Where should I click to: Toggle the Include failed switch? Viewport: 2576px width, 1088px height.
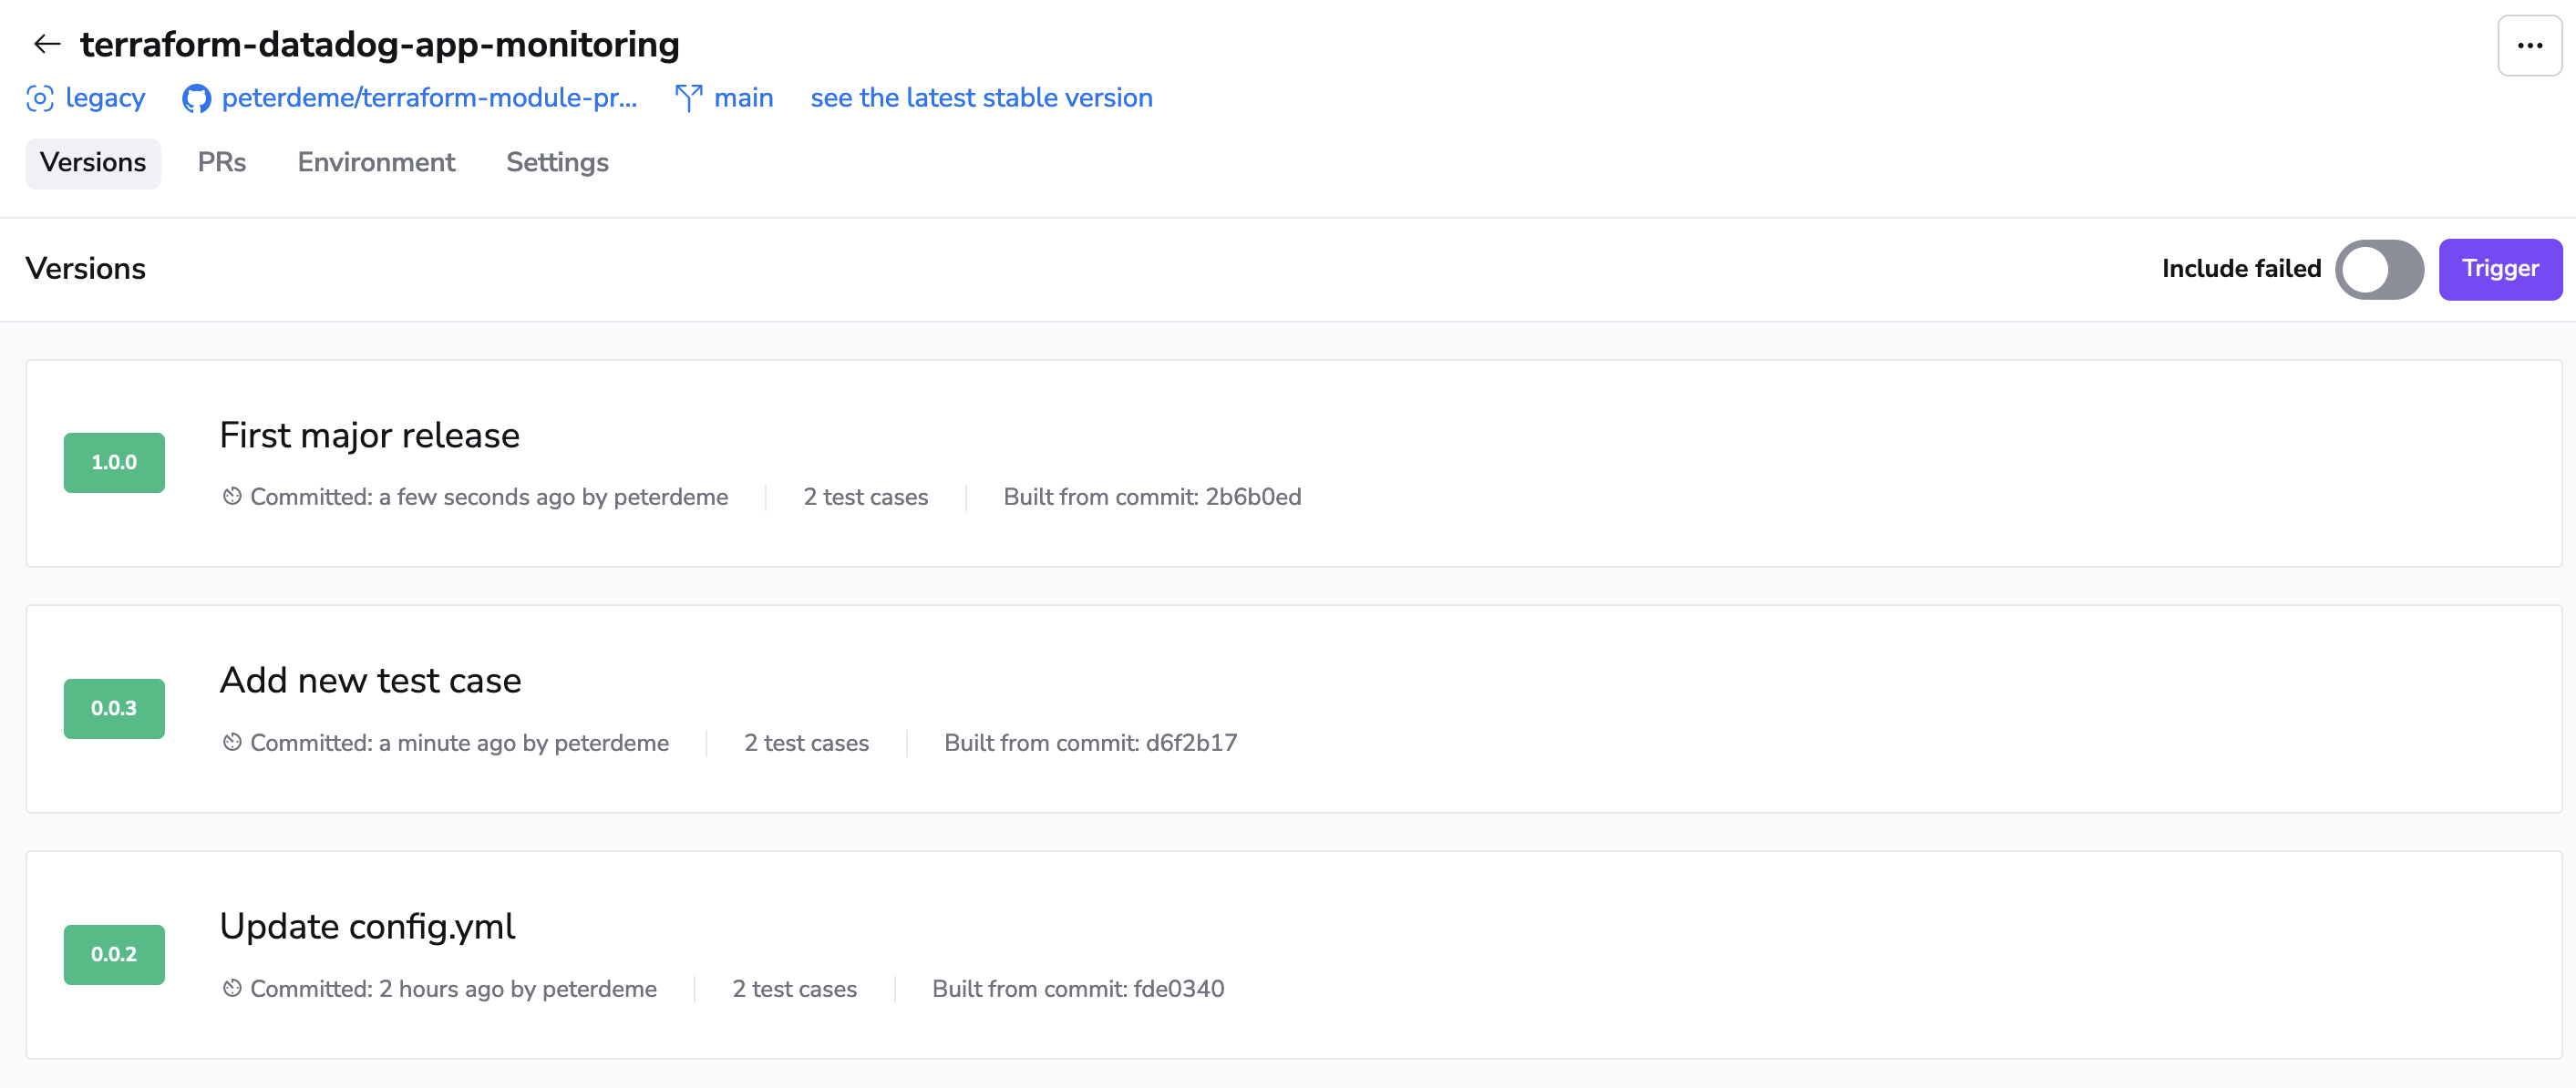point(2378,269)
